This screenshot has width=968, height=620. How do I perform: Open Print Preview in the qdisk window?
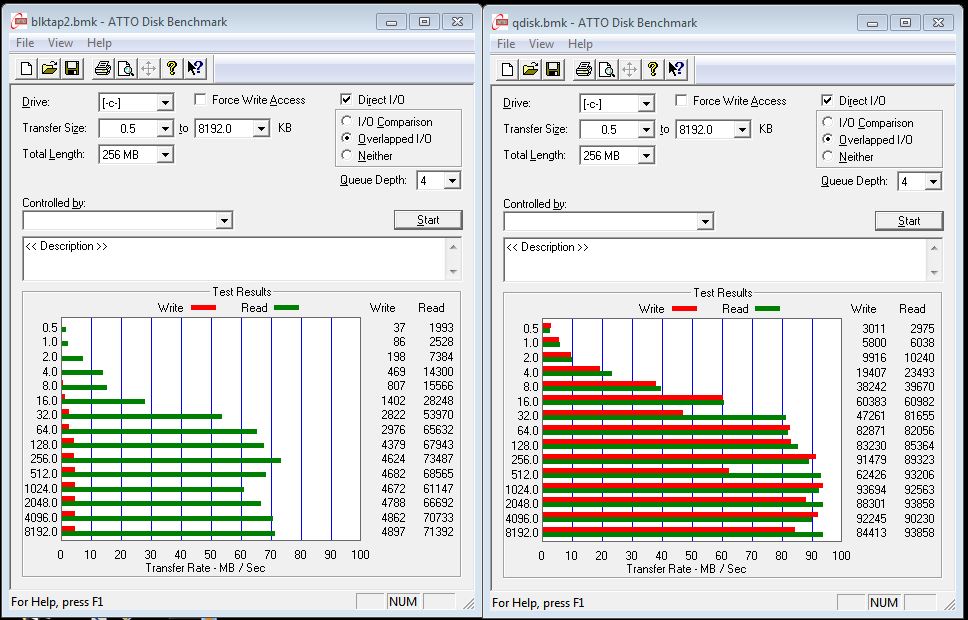point(606,69)
